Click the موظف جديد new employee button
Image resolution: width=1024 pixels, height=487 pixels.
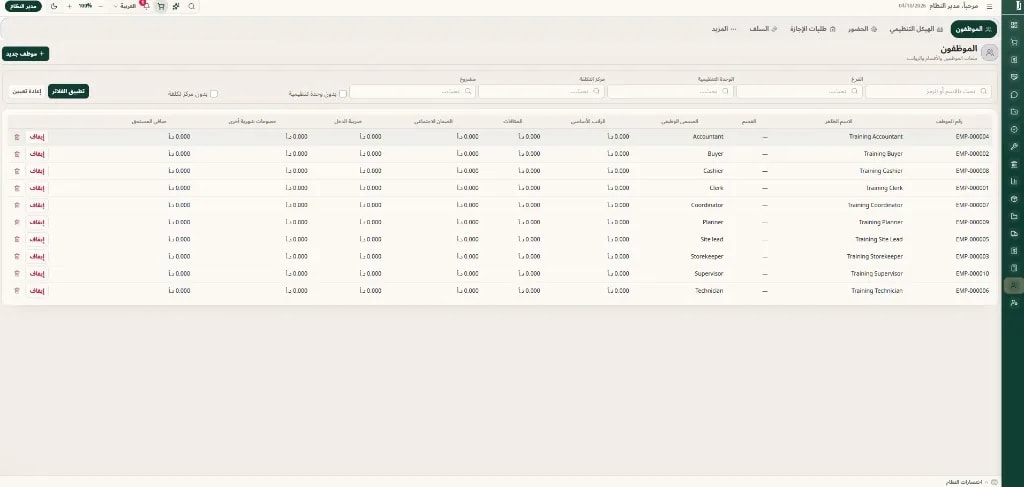click(25, 54)
